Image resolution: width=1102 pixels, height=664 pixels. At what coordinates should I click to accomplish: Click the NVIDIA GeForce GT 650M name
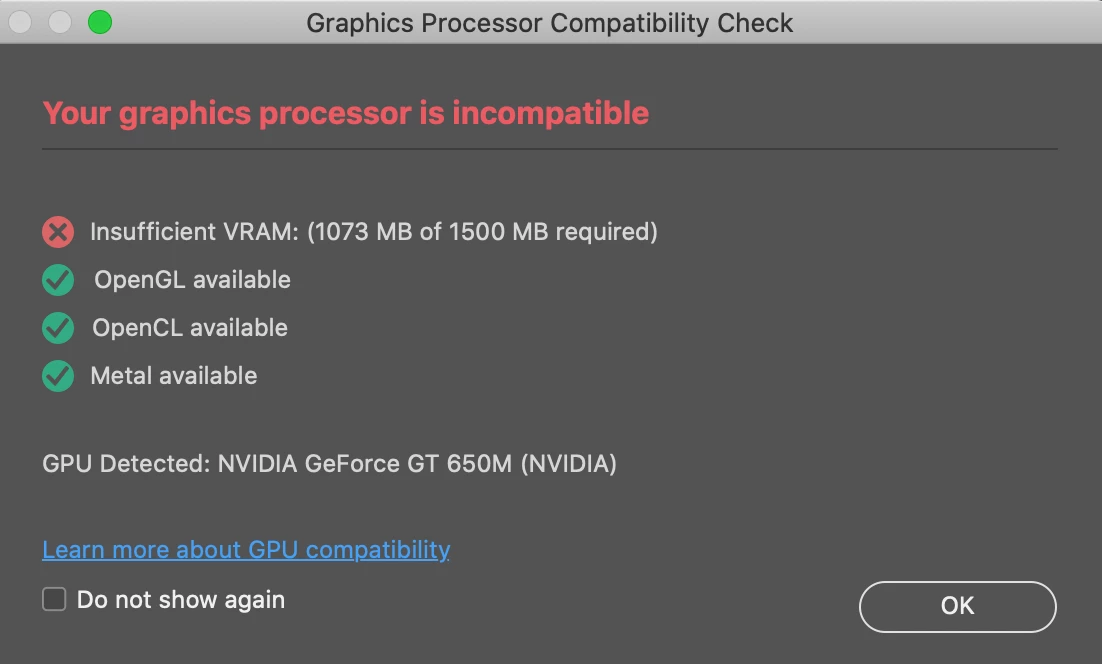(x=366, y=464)
